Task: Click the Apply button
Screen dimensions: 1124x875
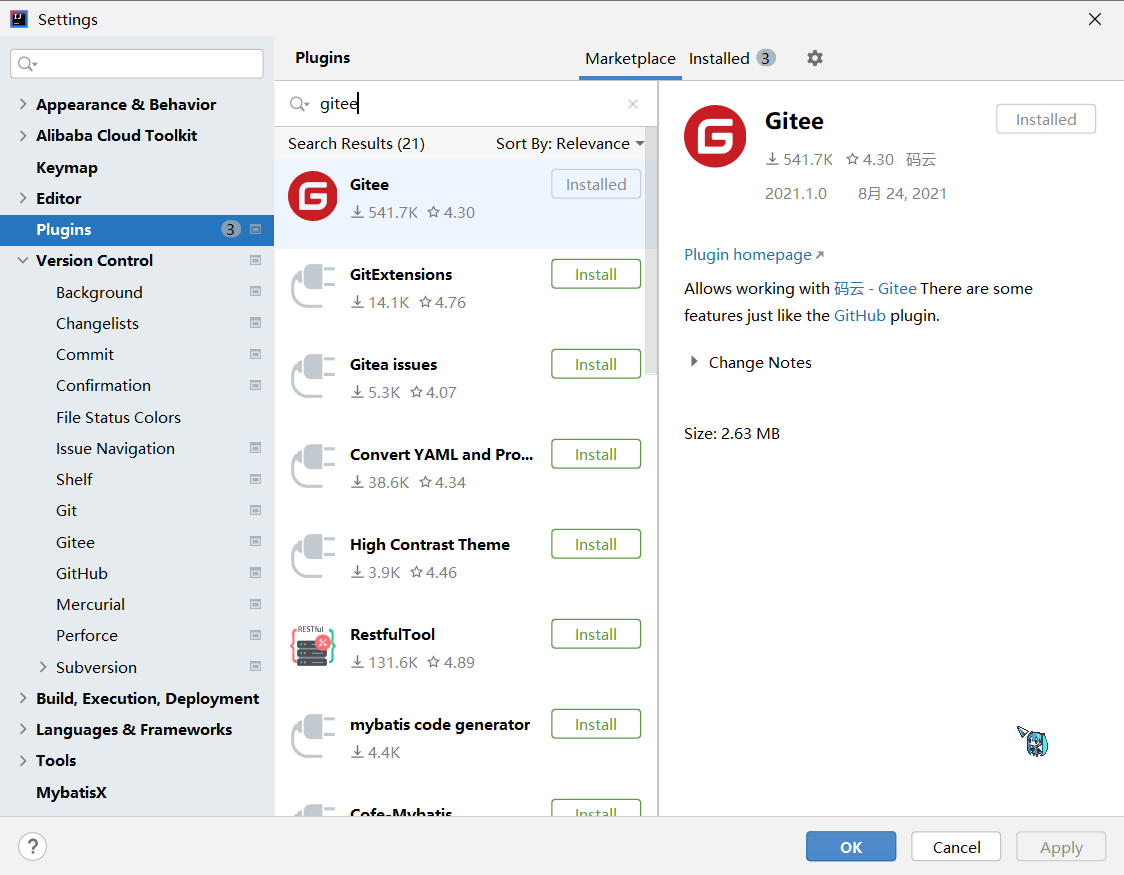Action: [x=1061, y=846]
